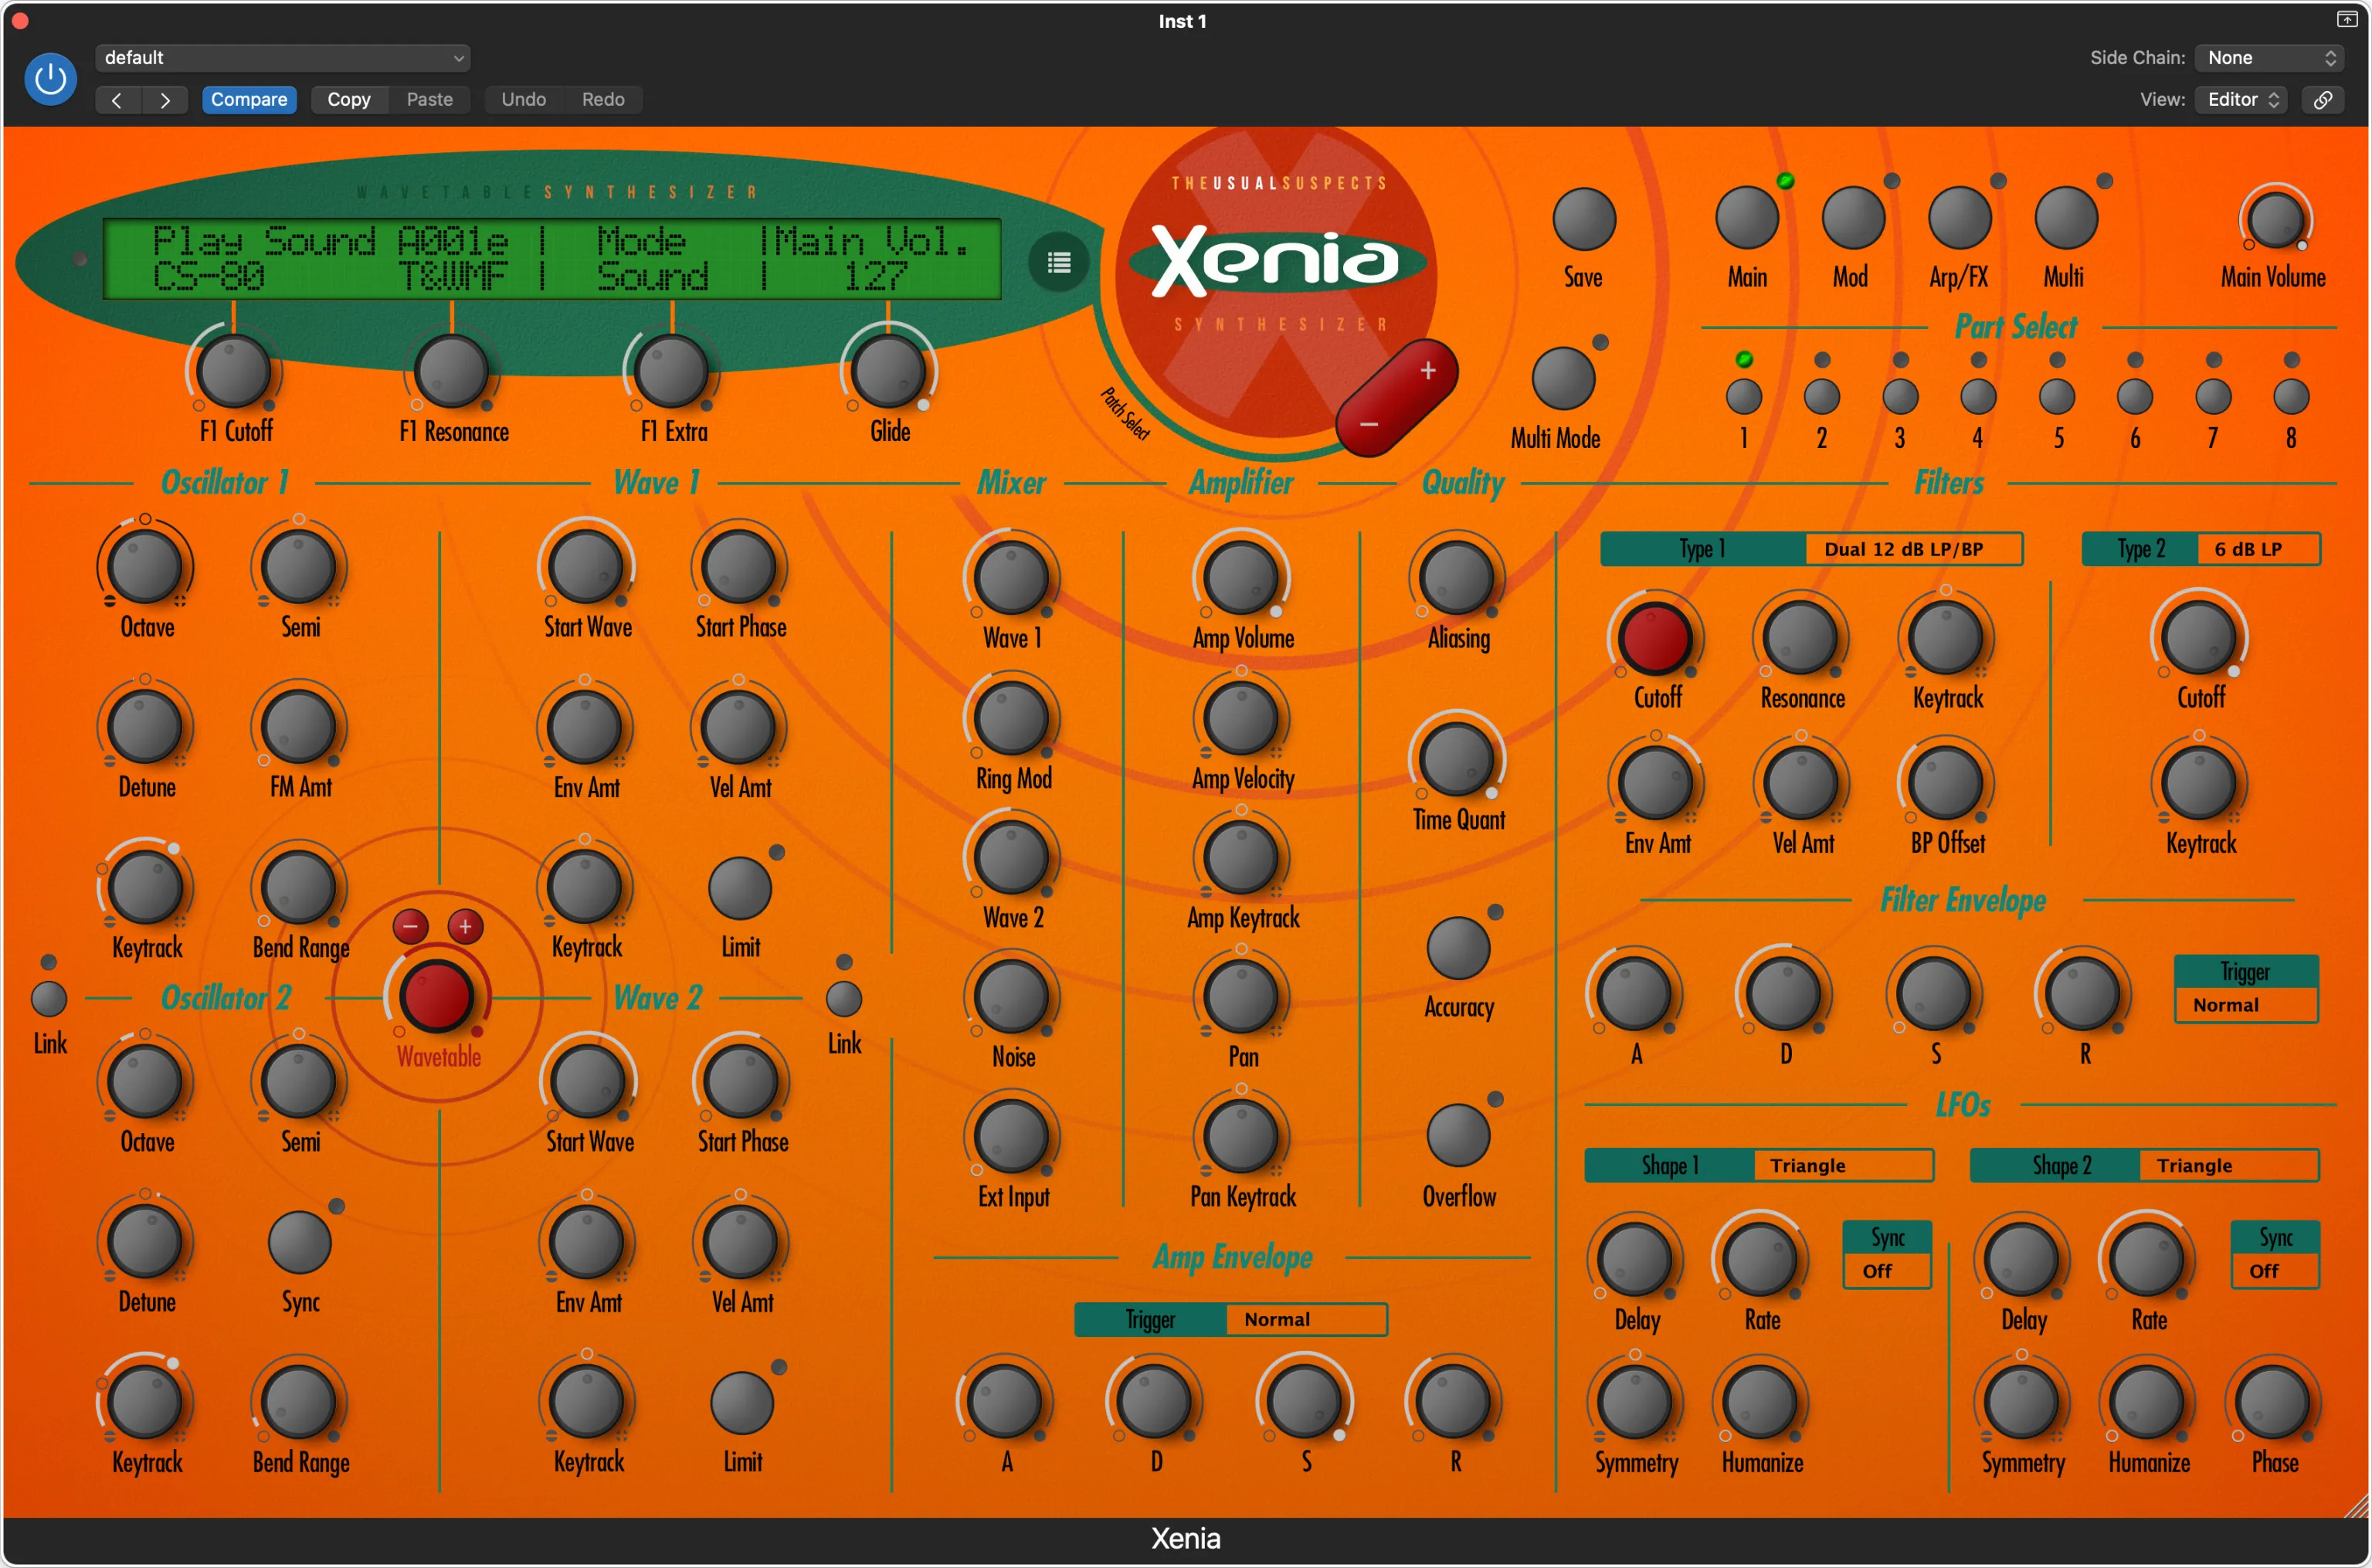Click Filter Envelope Attack knob
This screenshot has width=2372, height=1568.
(x=1634, y=994)
